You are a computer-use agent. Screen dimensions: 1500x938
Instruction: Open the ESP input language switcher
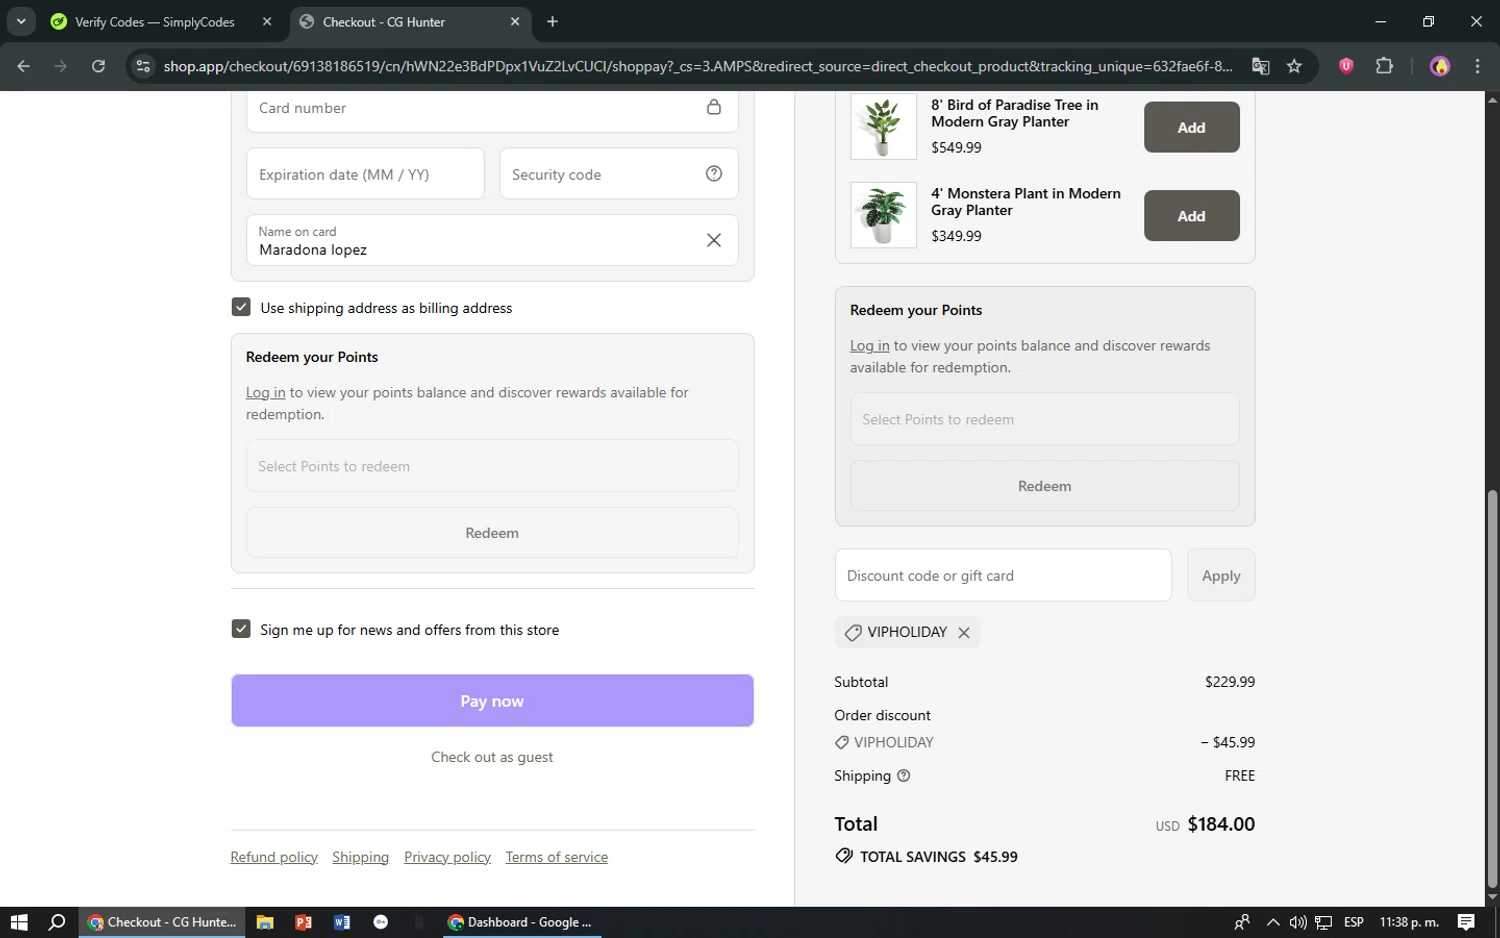(1354, 922)
